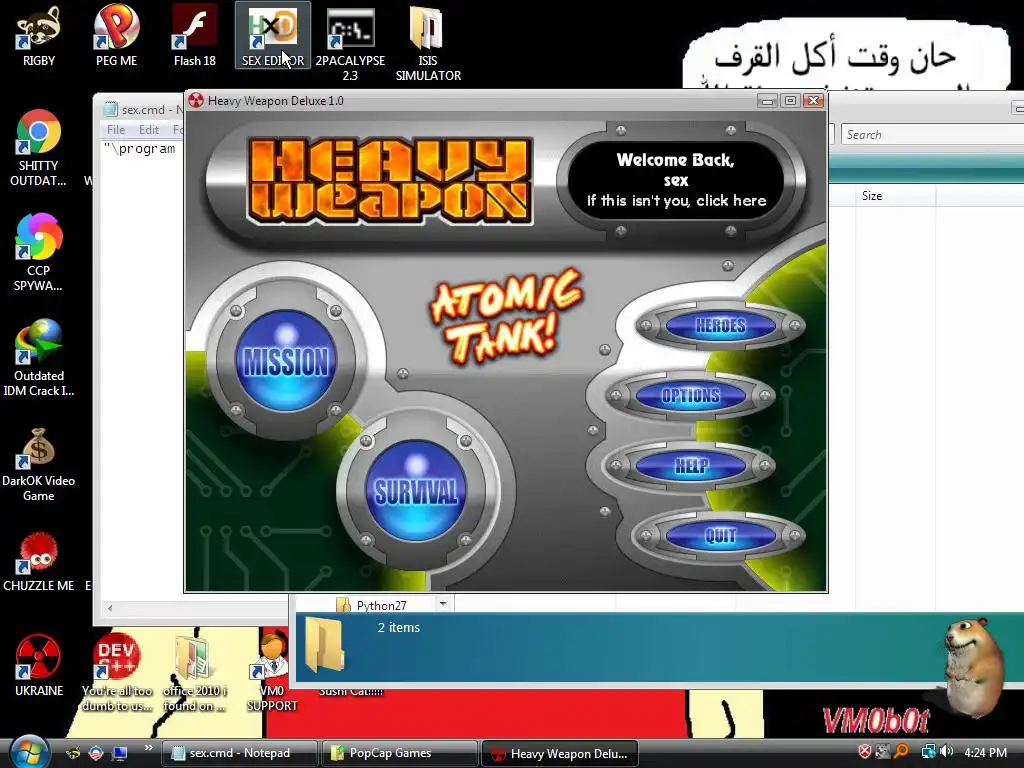
Task: Switch to PopCap Games taskbar button
Action: 399,753
